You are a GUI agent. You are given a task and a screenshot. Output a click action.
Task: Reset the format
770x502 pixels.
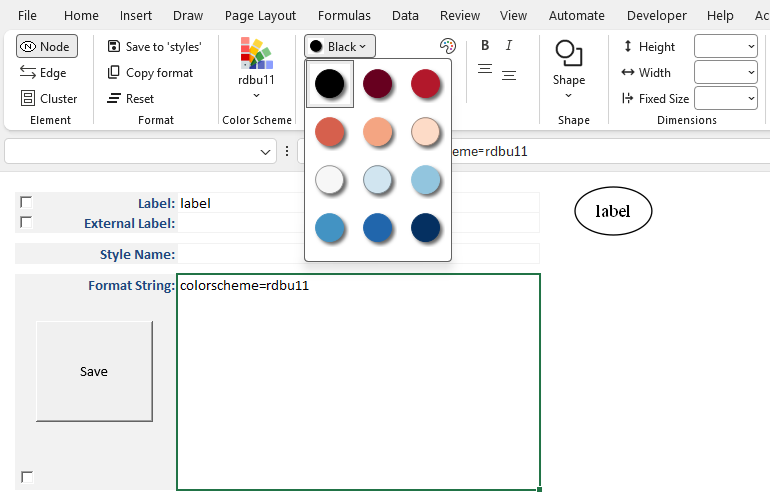point(131,99)
